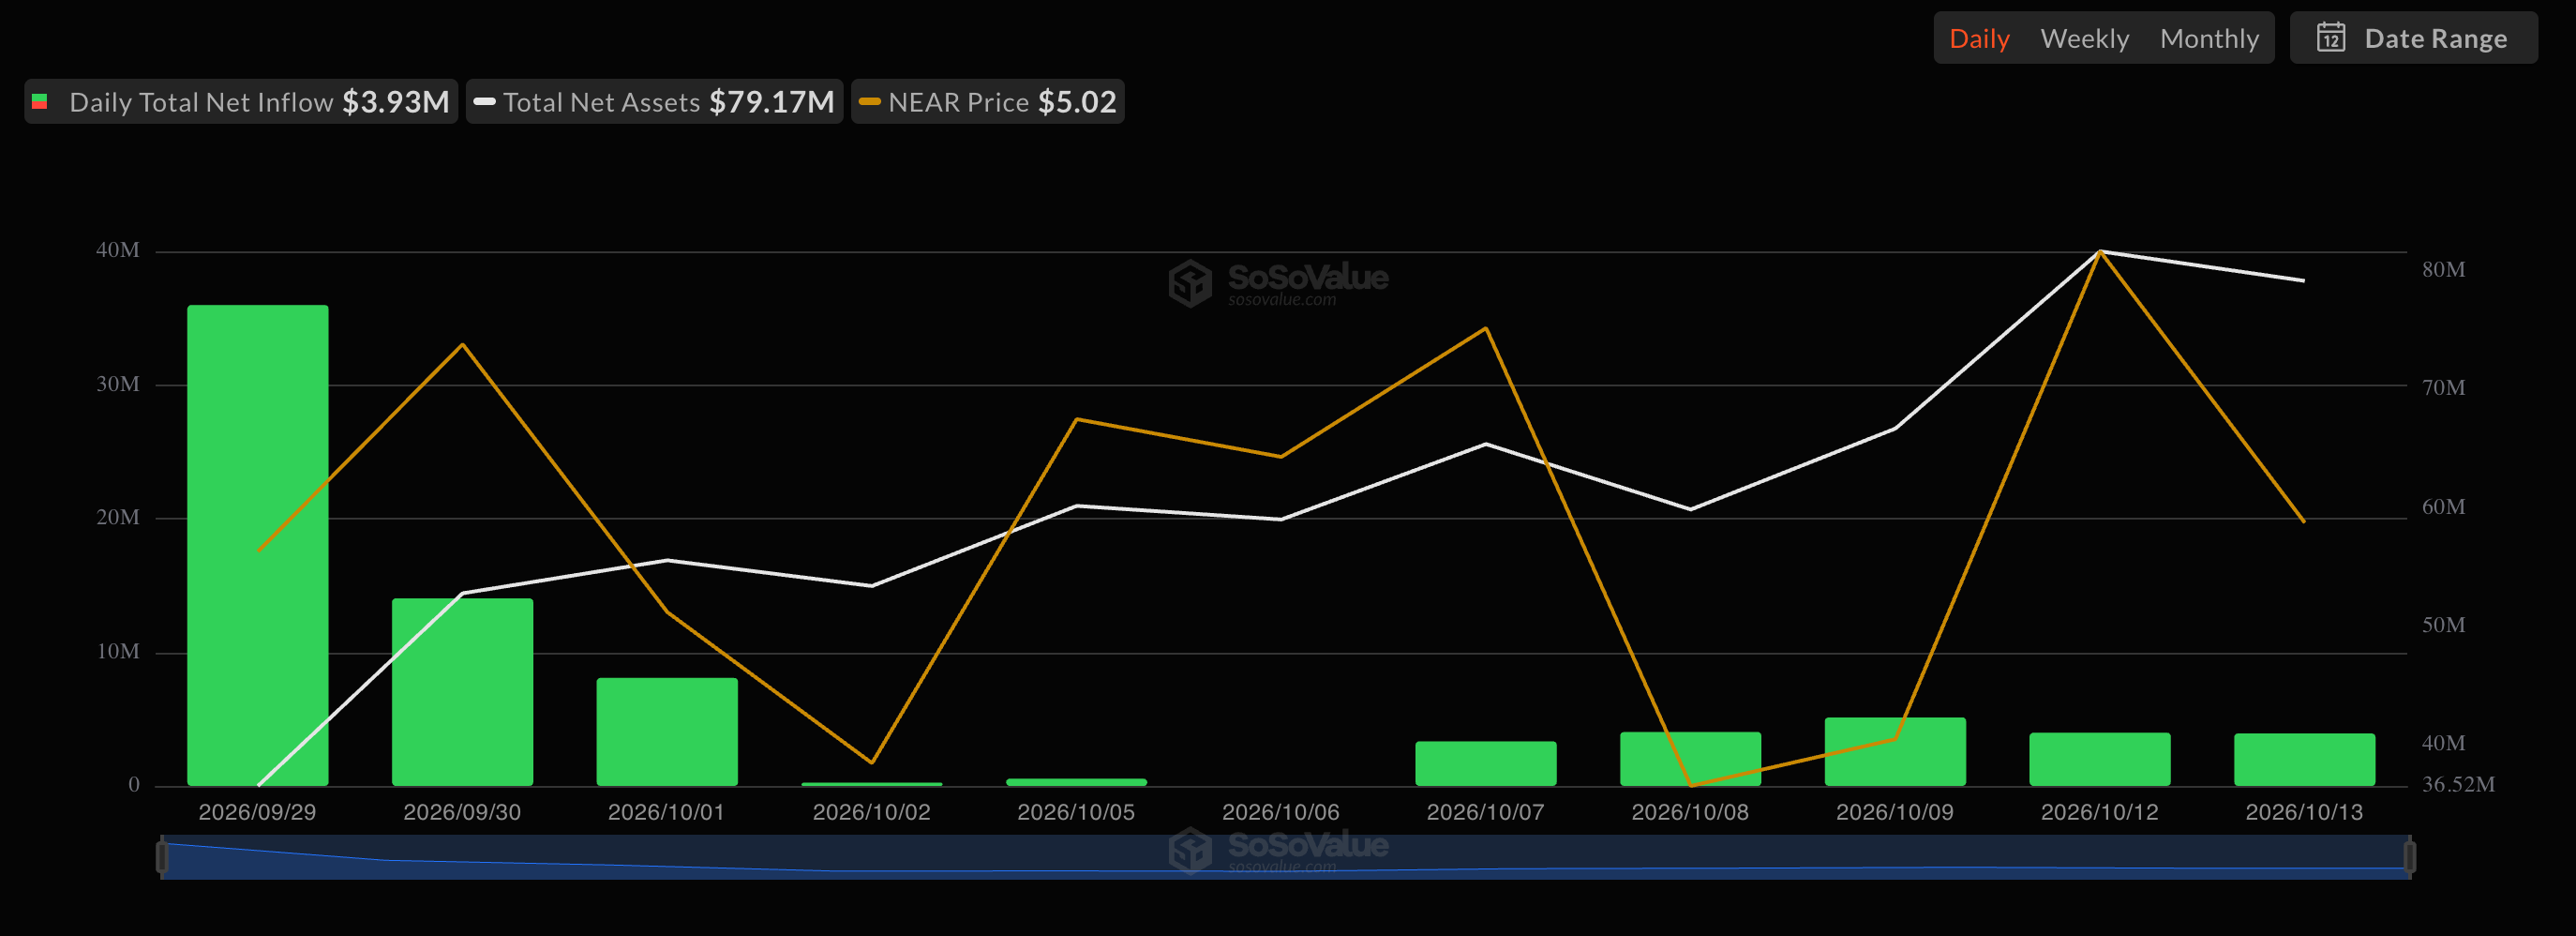Toggle NEAR Price legend series

pyautogui.click(x=988, y=101)
